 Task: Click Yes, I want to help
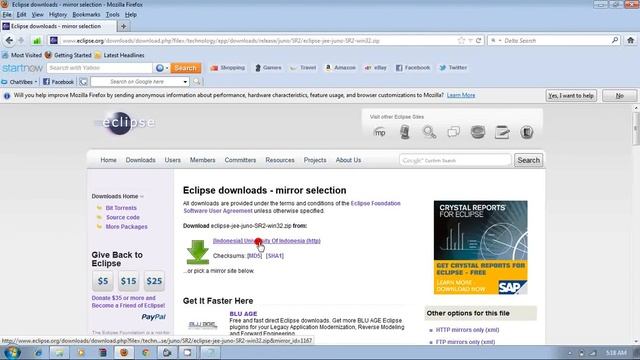571,96
